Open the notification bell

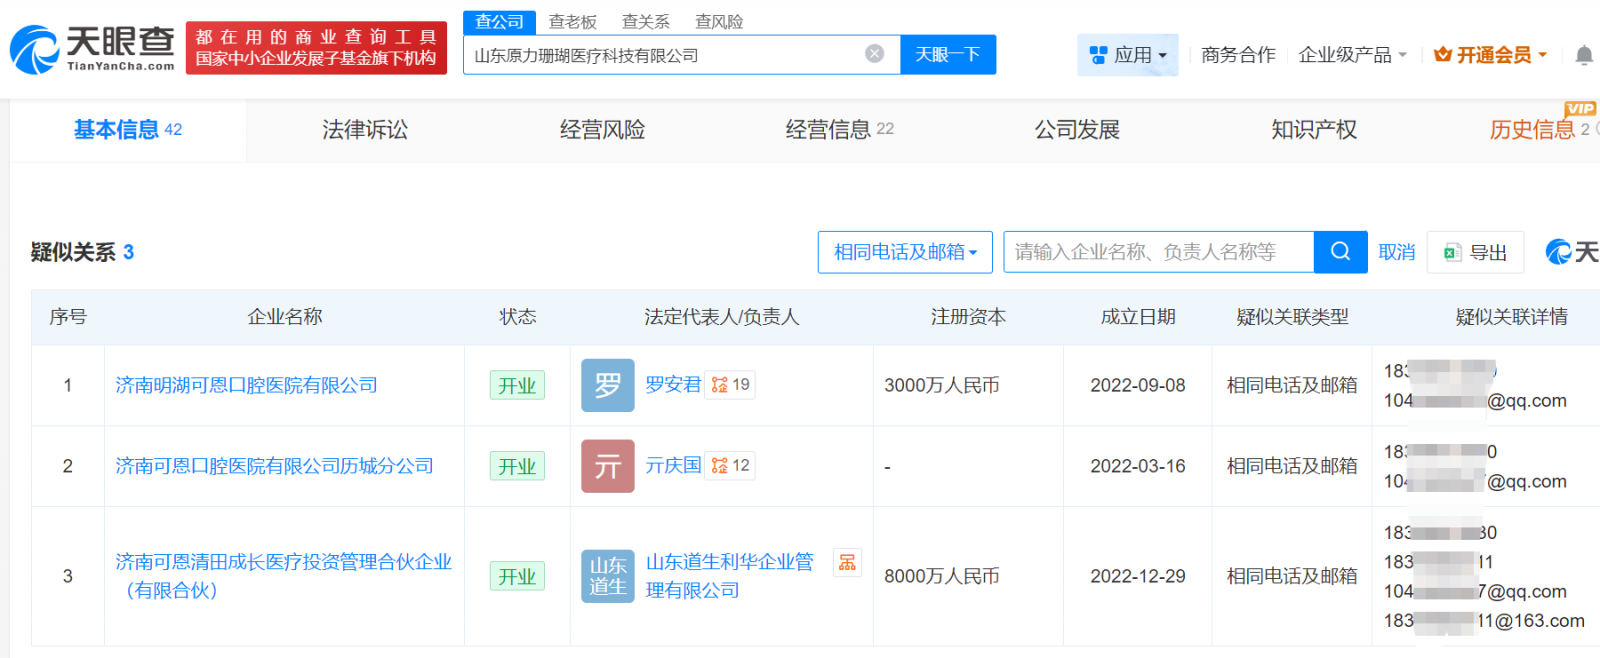[1583, 55]
